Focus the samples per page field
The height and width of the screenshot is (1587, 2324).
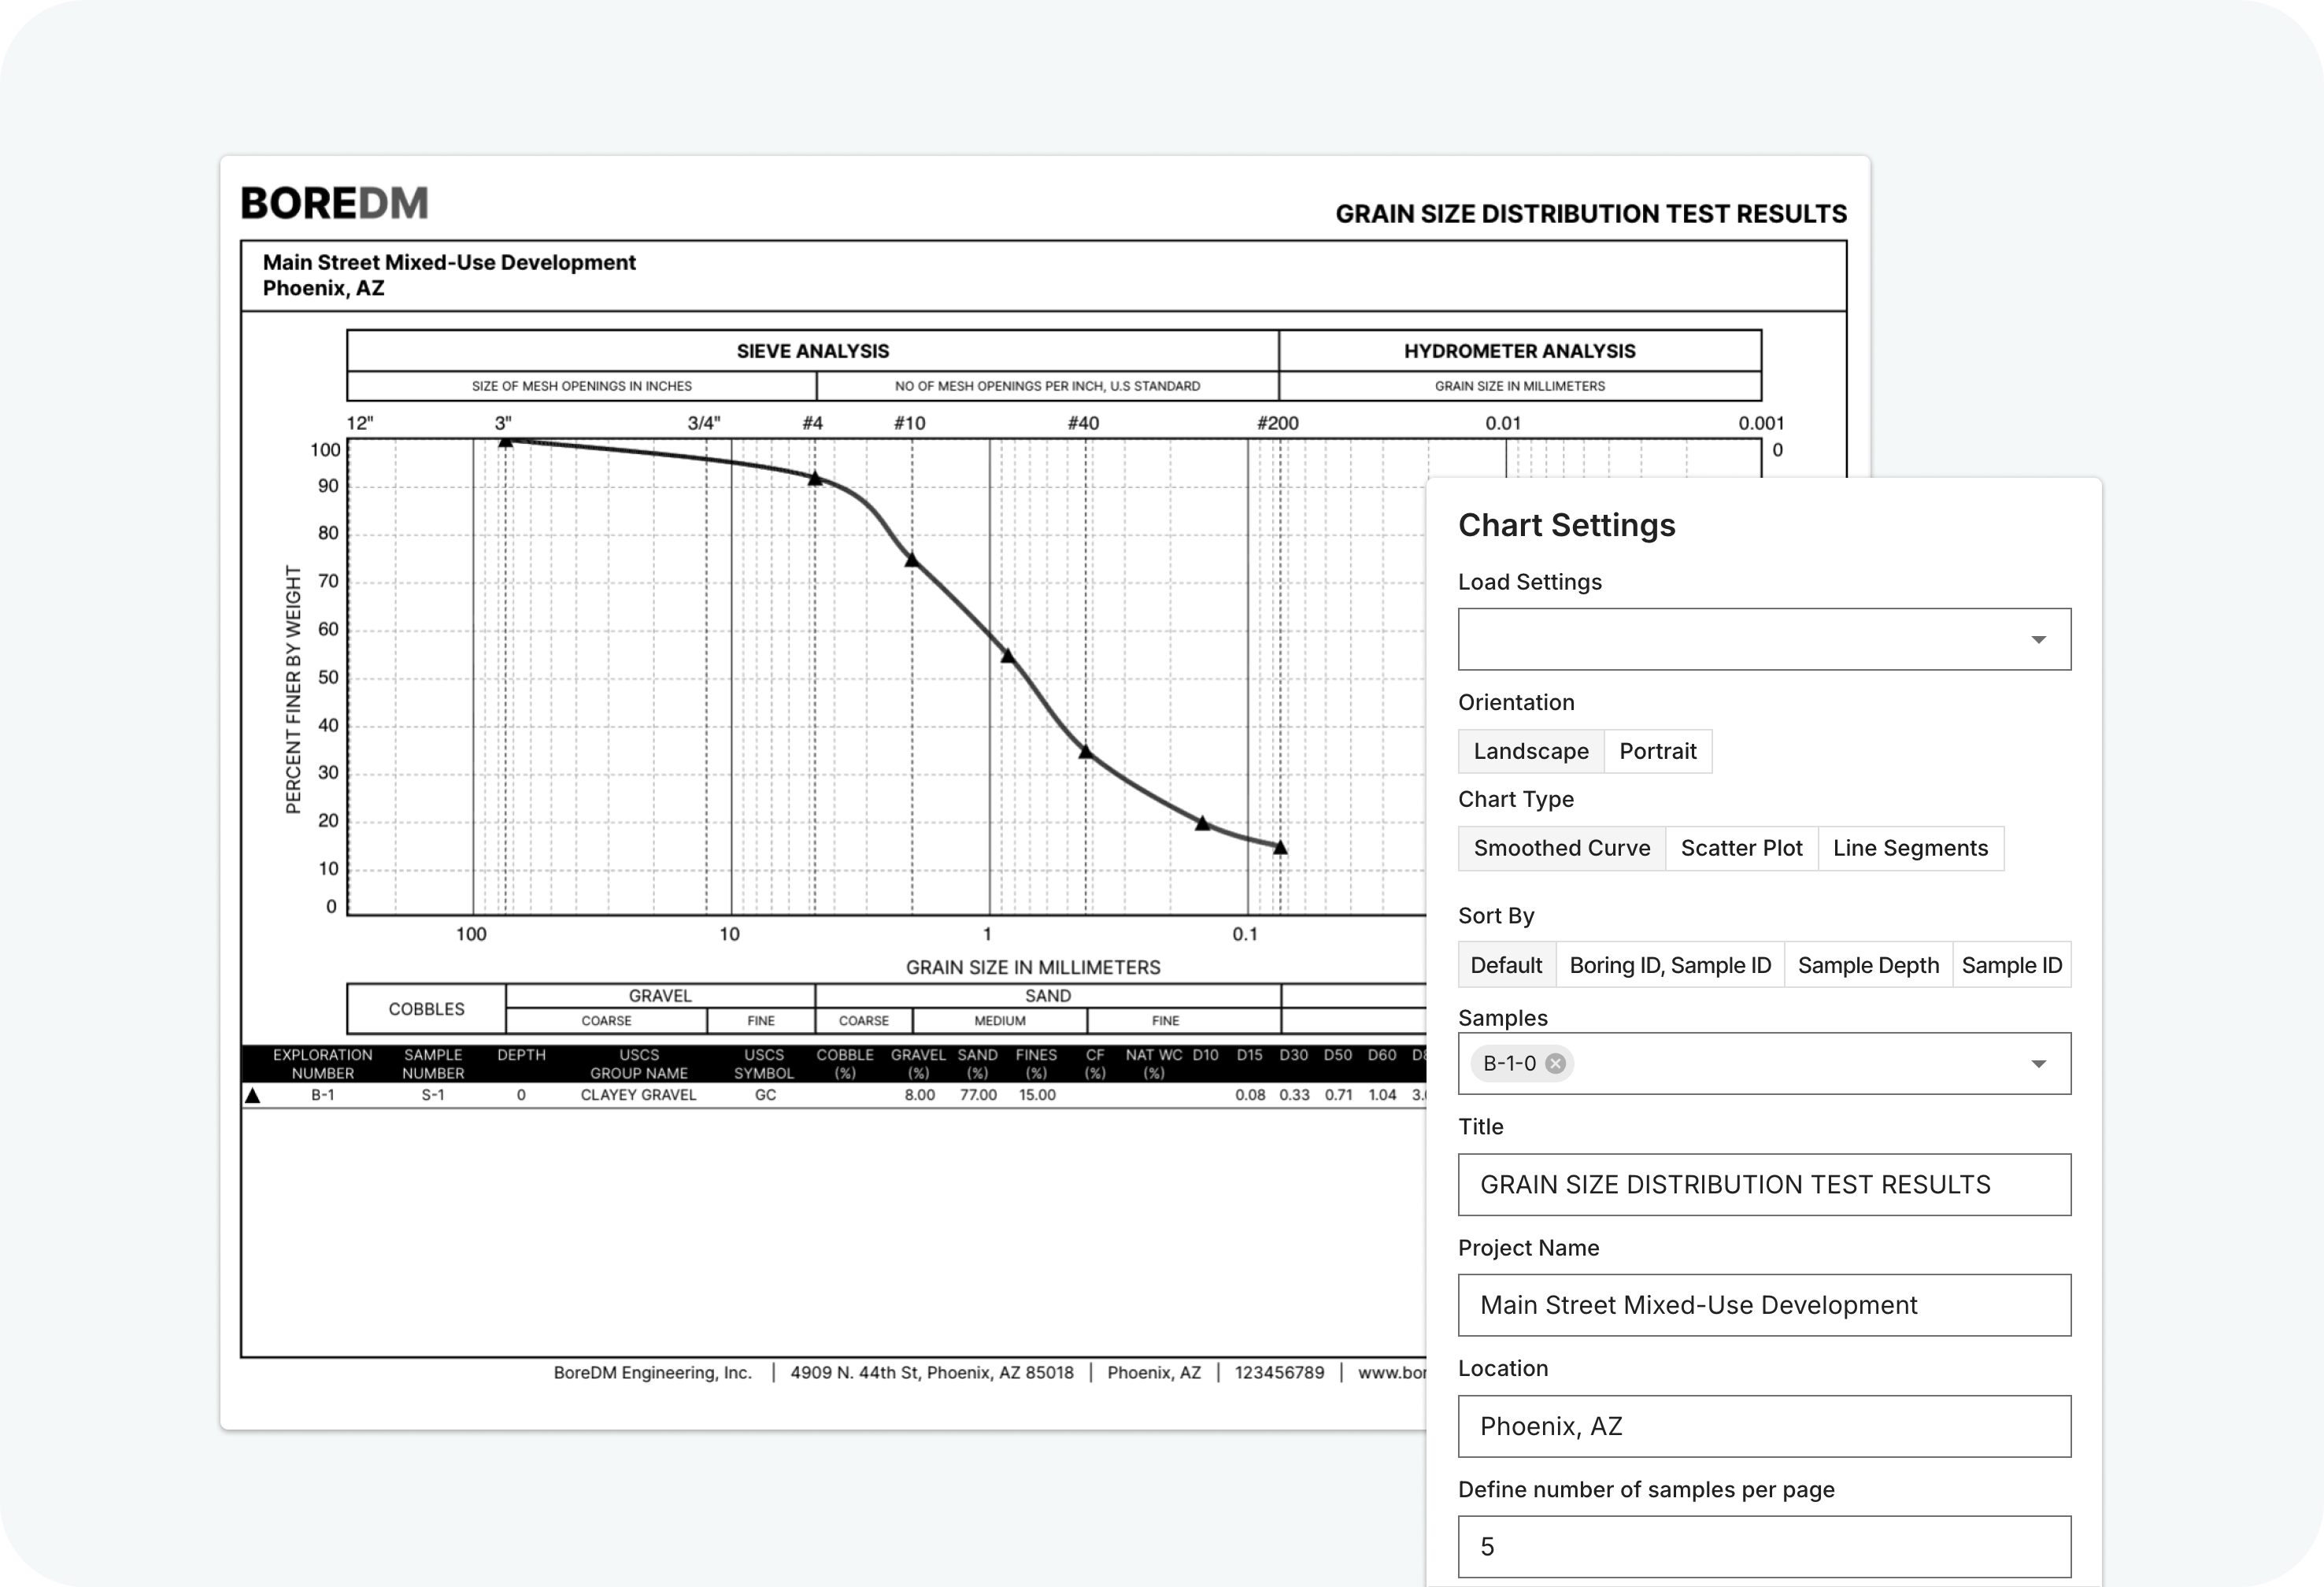tap(1763, 1547)
